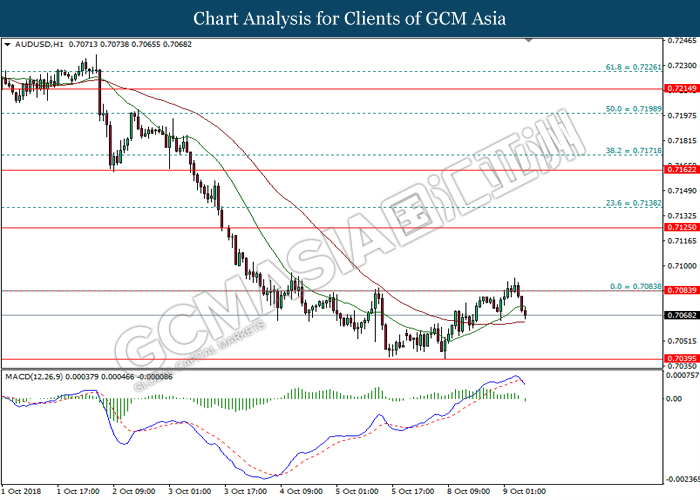Click the AUDUSD,H1 symbol dropdown triangle
Screen dimensions: 700x500
pyautogui.click(x=7, y=45)
